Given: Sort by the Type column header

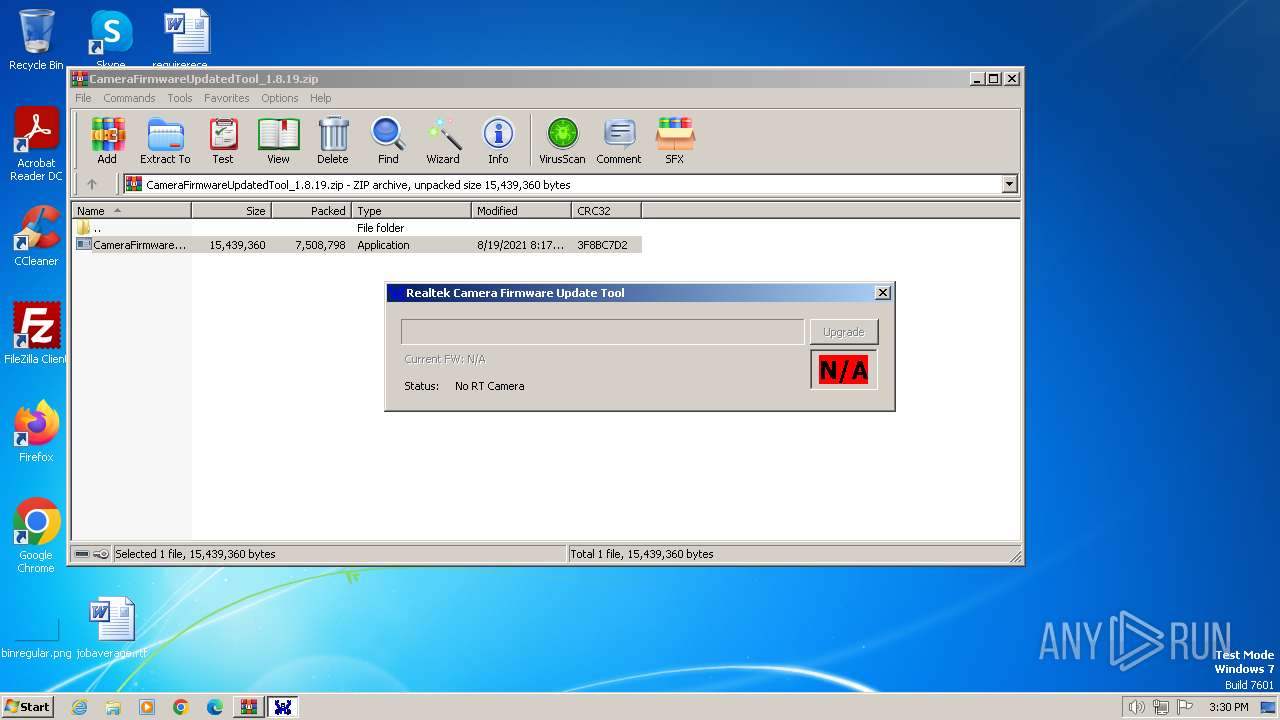Looking at the screenshot, I should click(411, 210).
